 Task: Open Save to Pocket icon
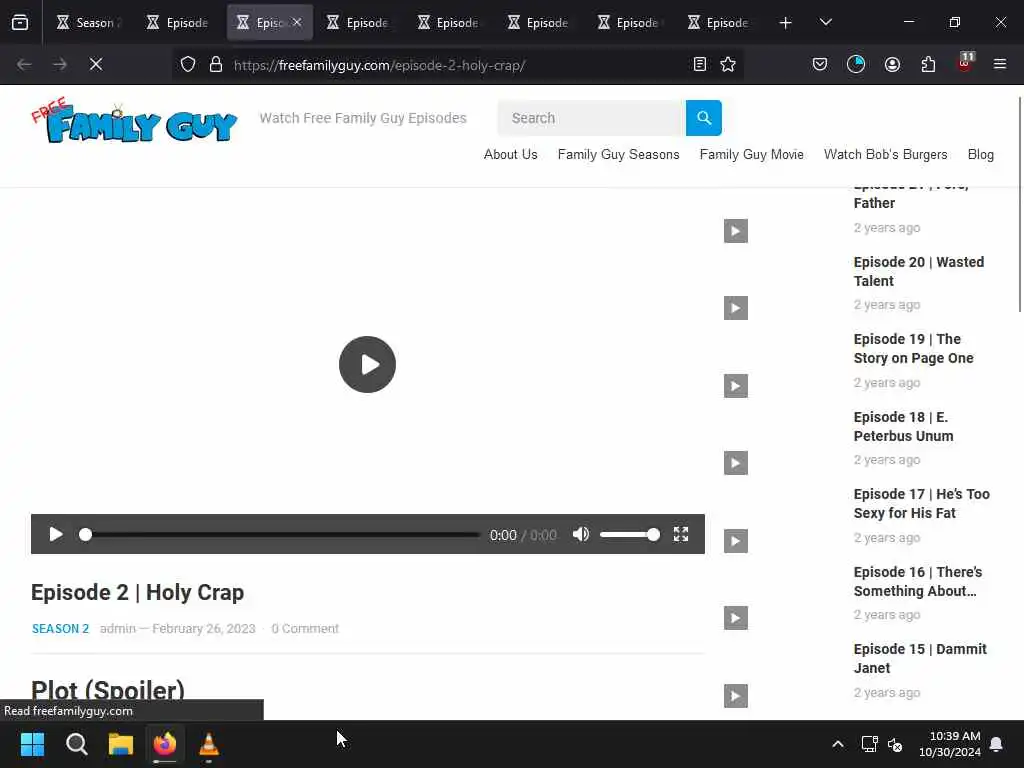pos(820,64)
